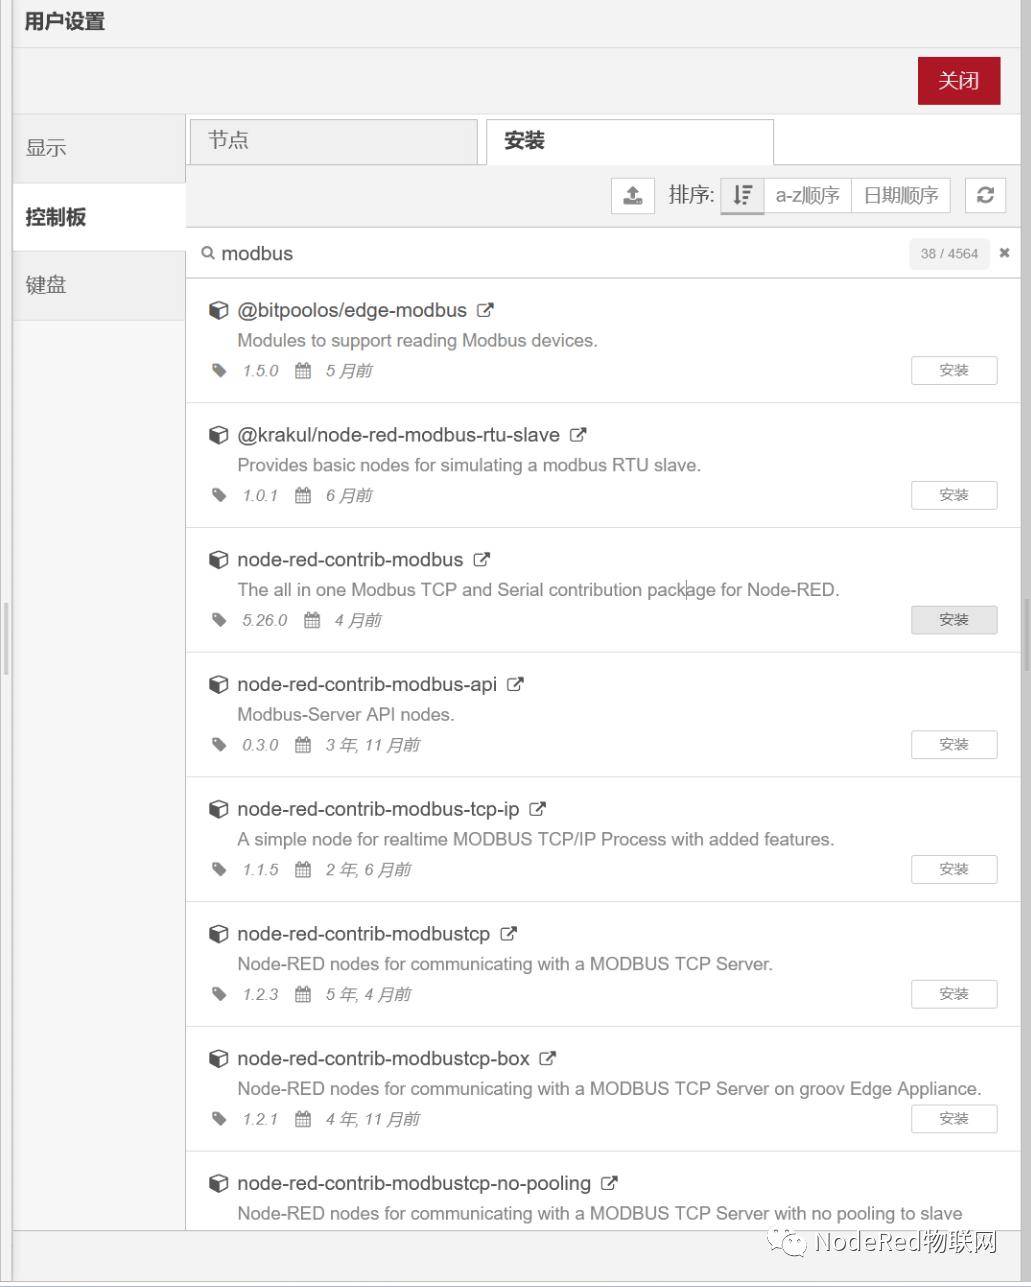Close the user settings with 关闭
This screenshot has height=1287, width=1031.
coord(959,81)
